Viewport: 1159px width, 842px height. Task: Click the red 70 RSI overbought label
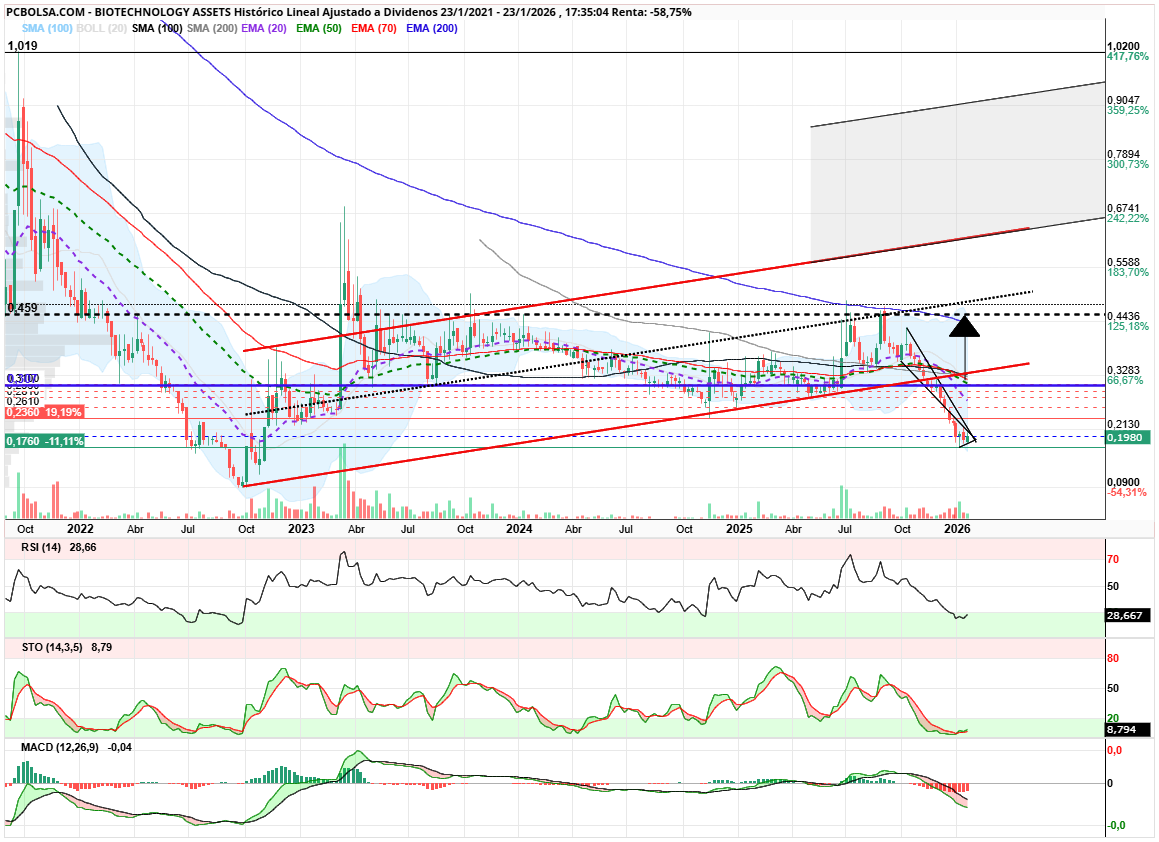[x=1112, y=560]
